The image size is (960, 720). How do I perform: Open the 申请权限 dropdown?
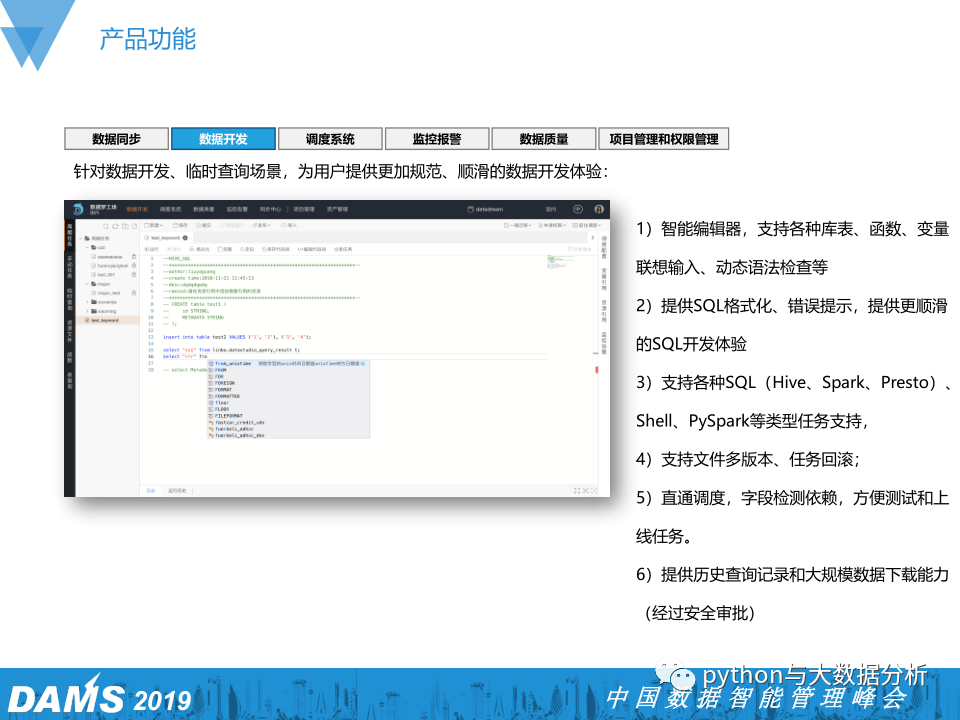(552, 225)
